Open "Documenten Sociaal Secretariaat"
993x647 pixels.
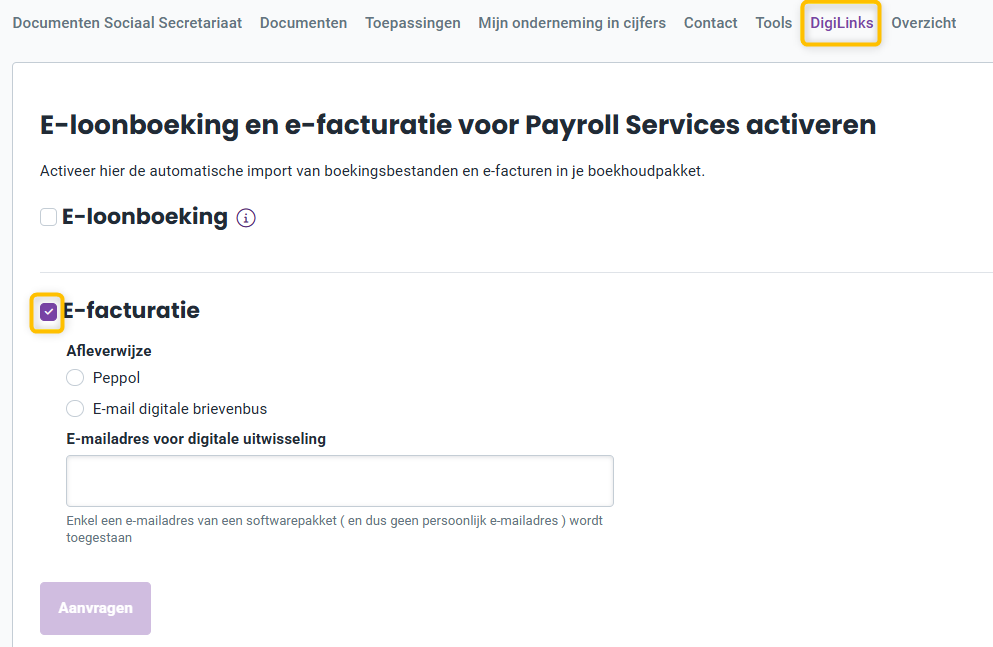127,22
